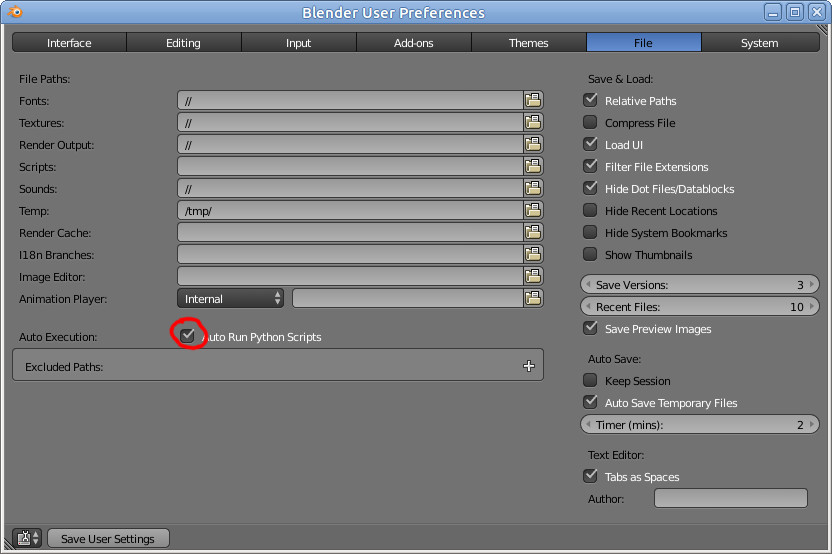Toggle Tabs as Spaces checkbox
Screen dimensions: 832x554
click(x=590, y=476)
